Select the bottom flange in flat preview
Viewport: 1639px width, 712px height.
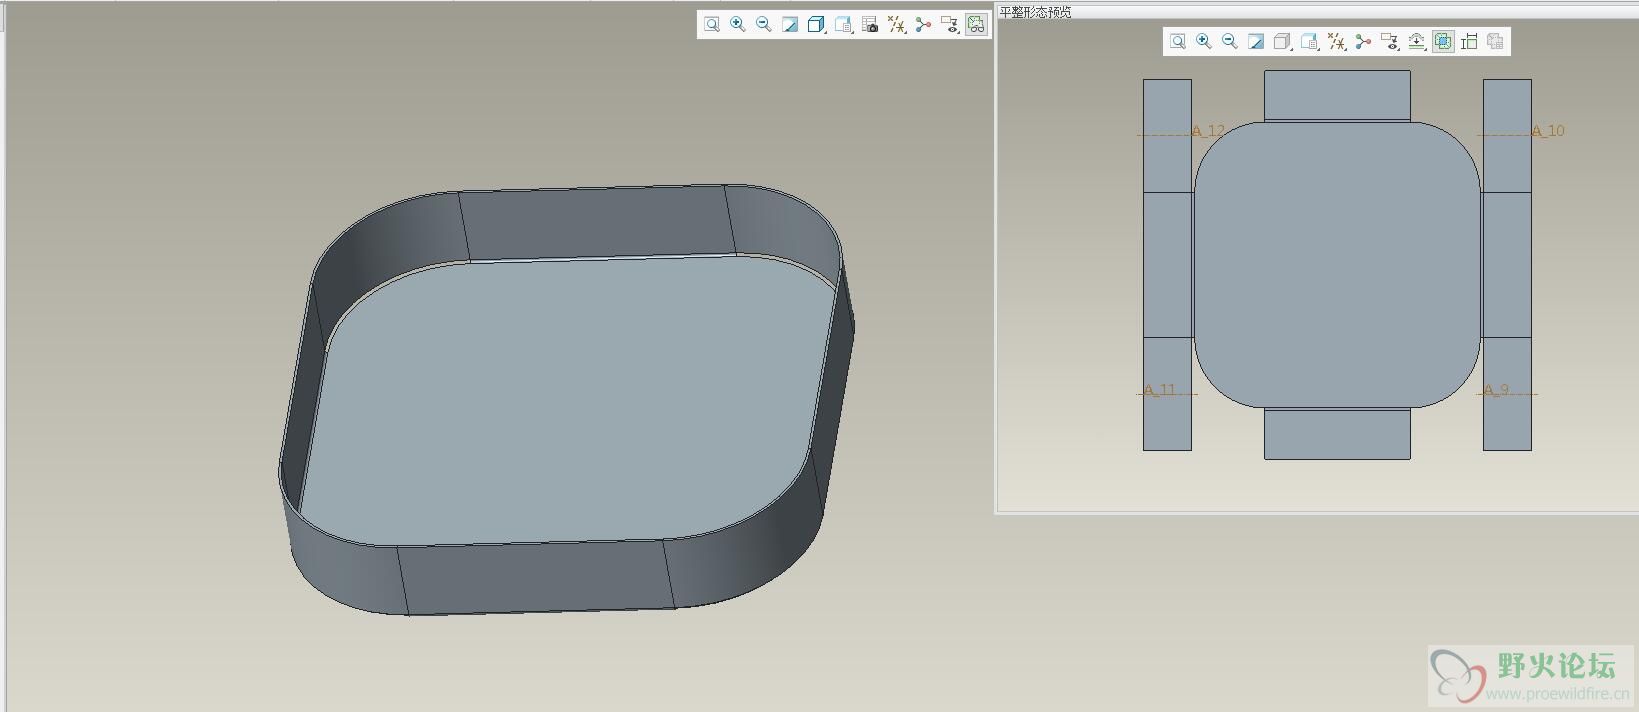click(1337, 434)
